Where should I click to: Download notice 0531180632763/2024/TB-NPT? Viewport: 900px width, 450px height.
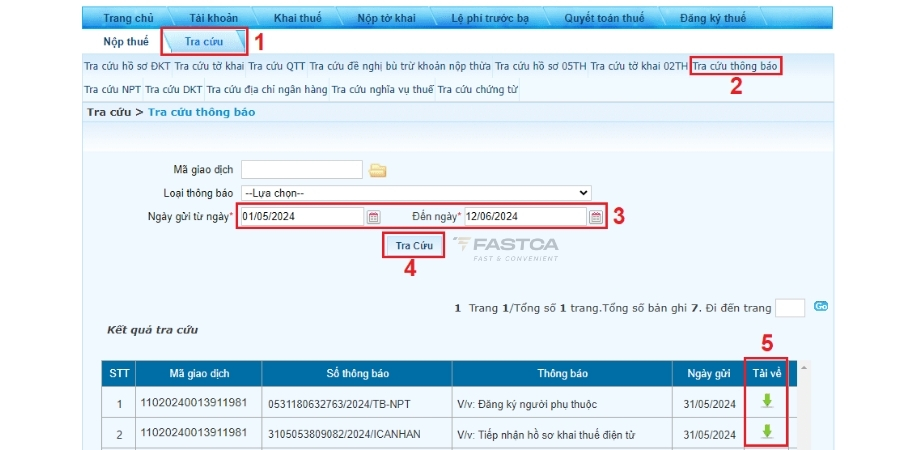pyautogui.click(x=767, y=401)
